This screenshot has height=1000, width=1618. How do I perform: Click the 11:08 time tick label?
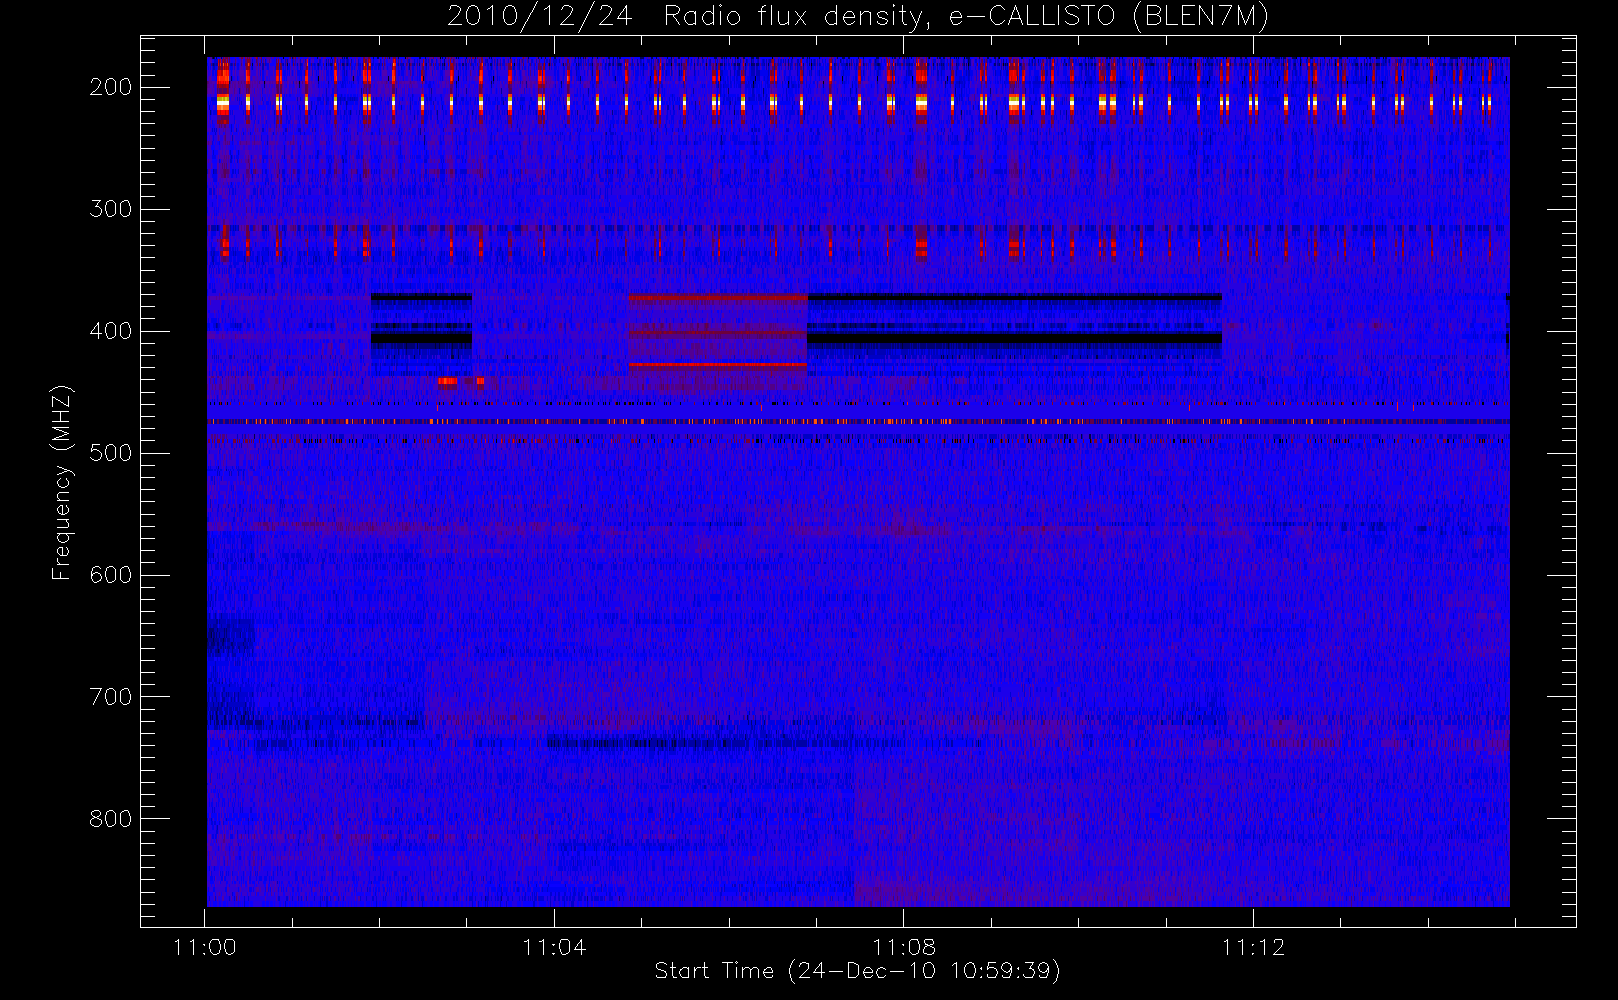click(x=904, y=947)
